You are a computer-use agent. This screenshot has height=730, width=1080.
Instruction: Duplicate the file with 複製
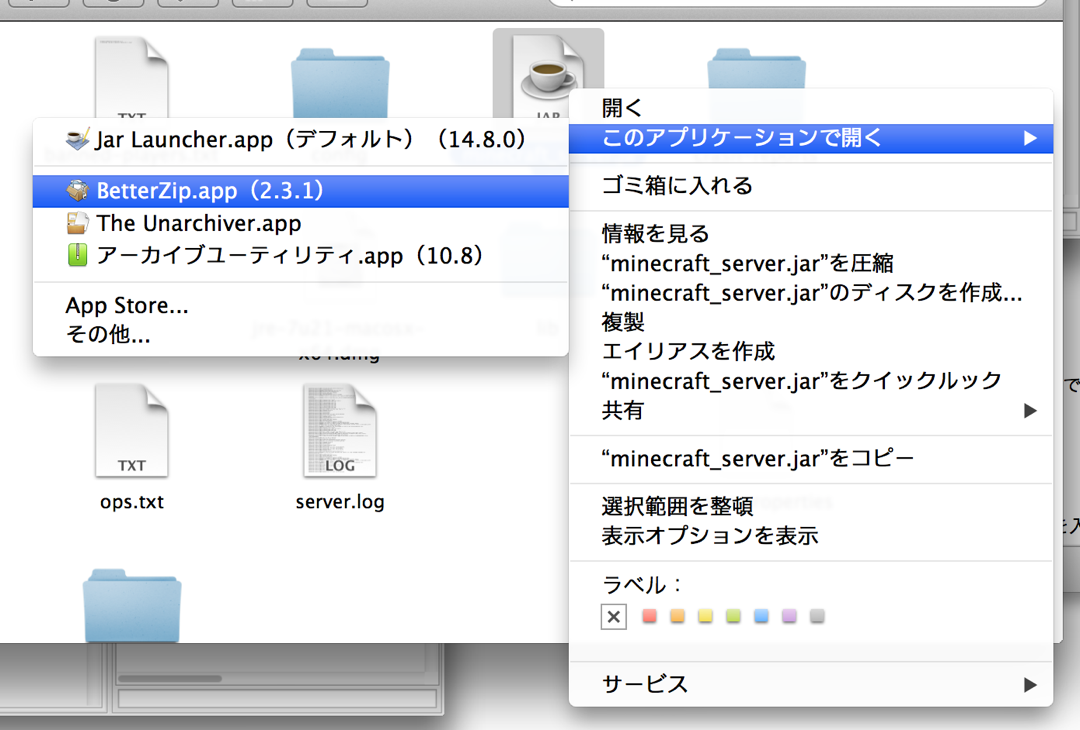(x=811, y=322)
